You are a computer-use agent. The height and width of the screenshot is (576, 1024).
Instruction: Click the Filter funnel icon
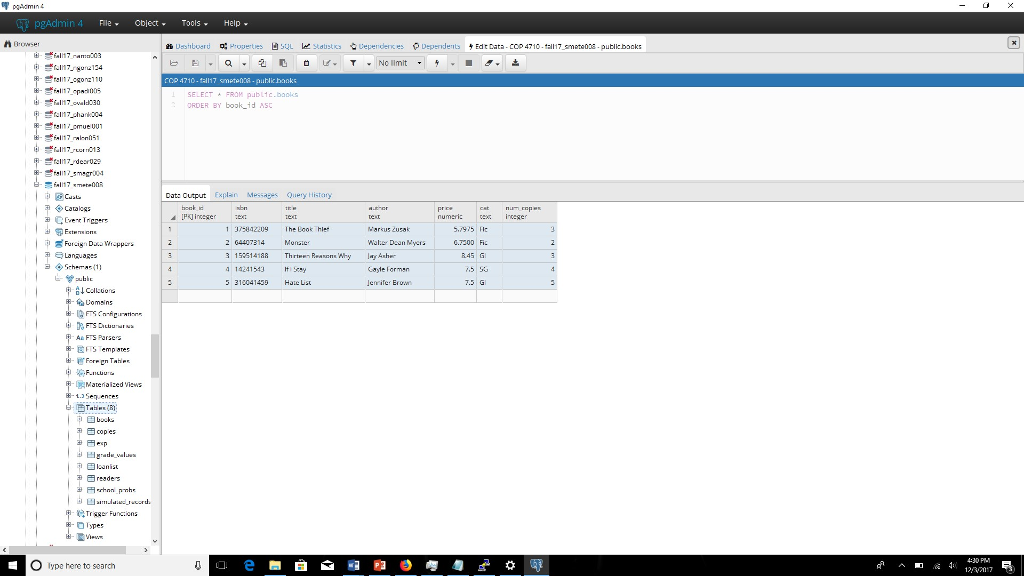[x=354, y=63]
